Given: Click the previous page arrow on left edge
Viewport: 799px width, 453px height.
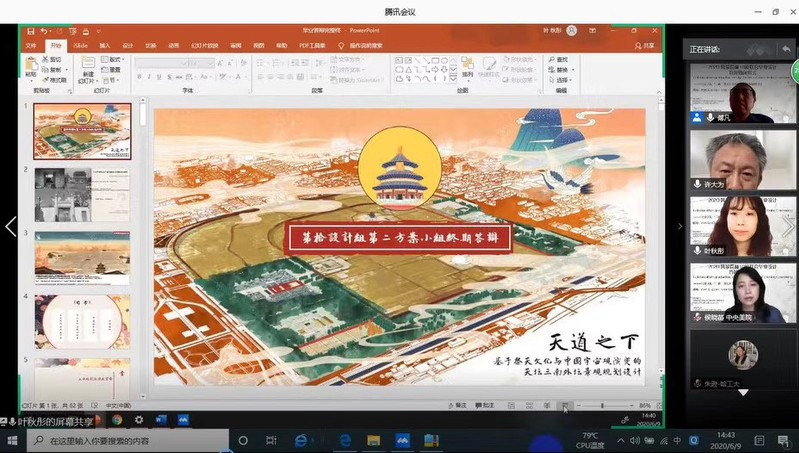Looking at the screenshot, I should (x=10, y=226).
